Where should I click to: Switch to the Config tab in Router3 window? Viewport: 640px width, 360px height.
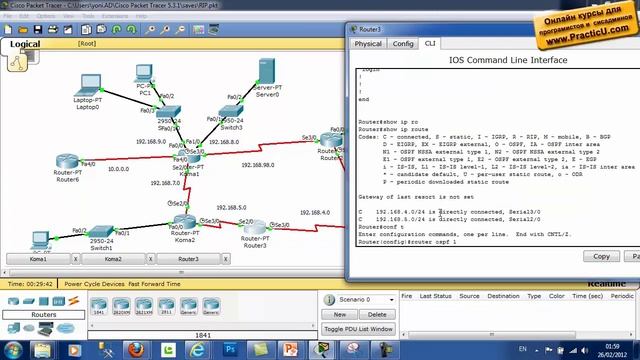[x=403, y=44]
